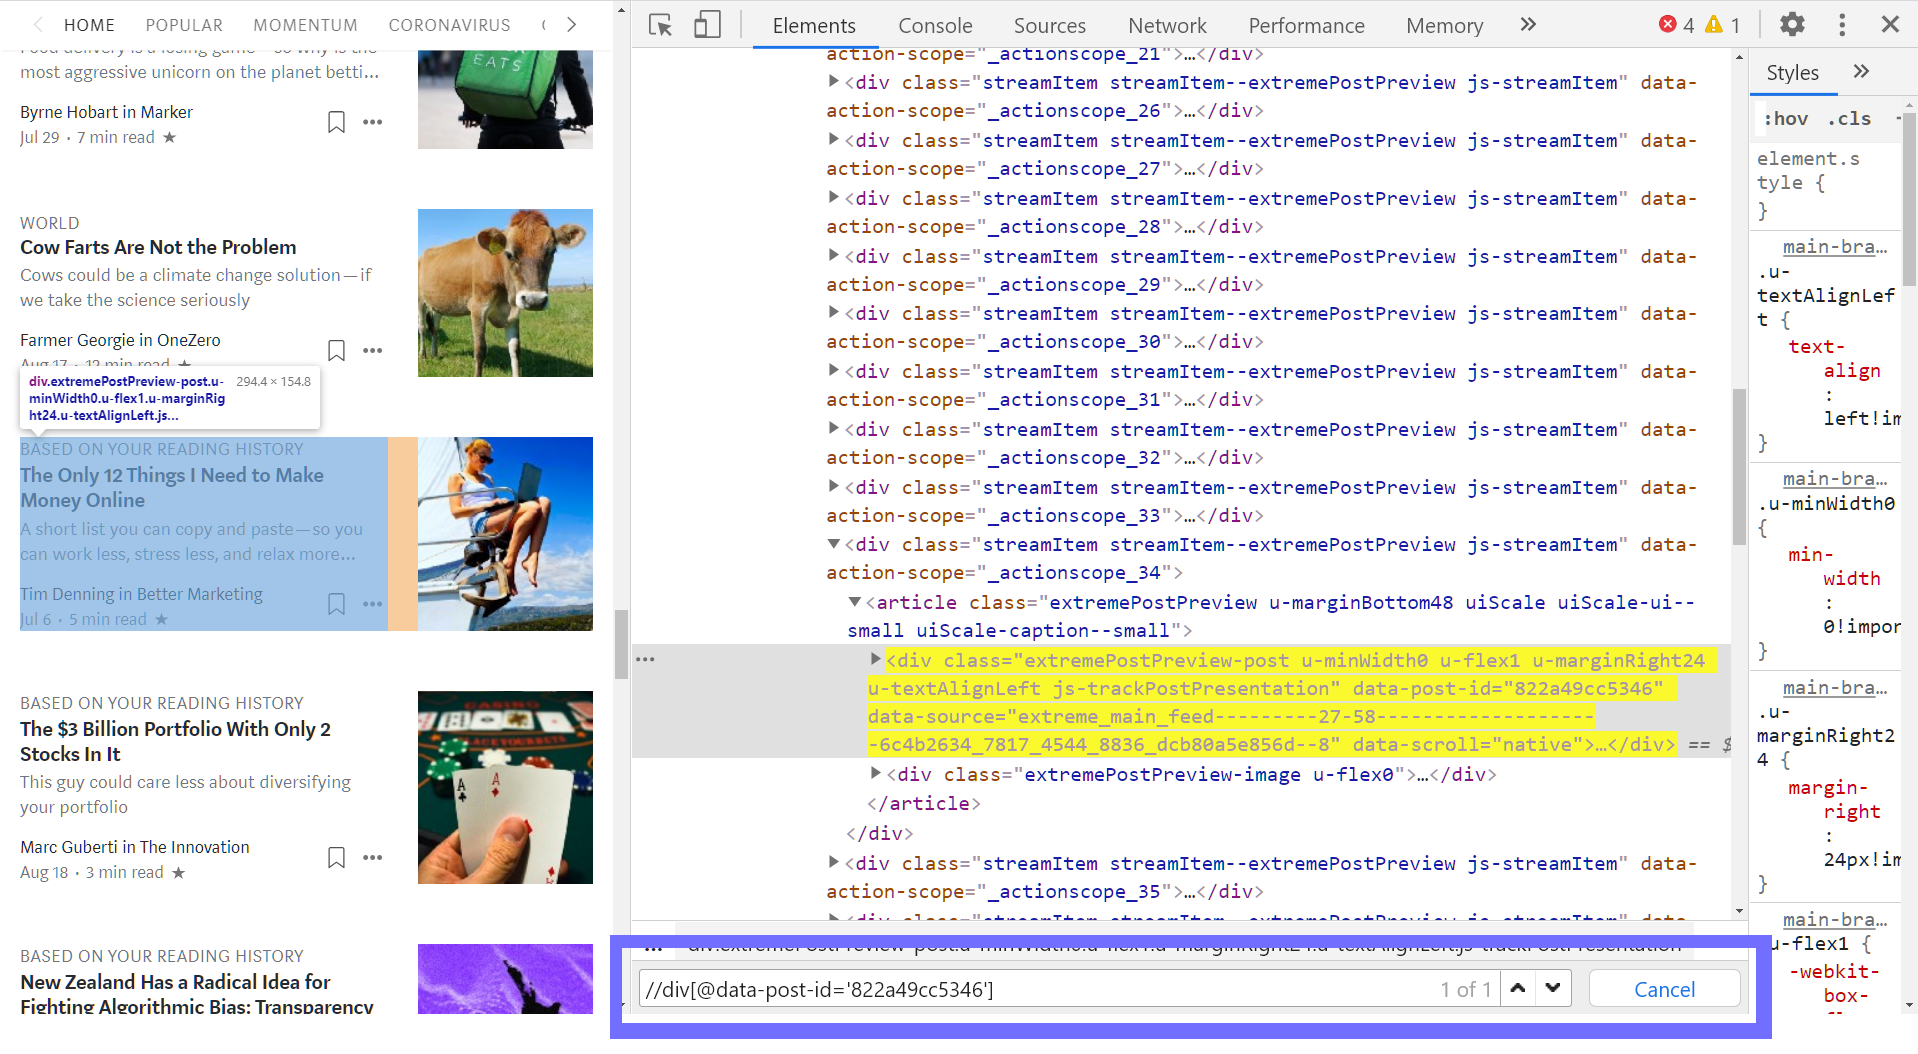Viewport: 1918px width, 1054px height.
Task: Expand streamItem div _actionscope_31
Action: [x=833, y=371]
